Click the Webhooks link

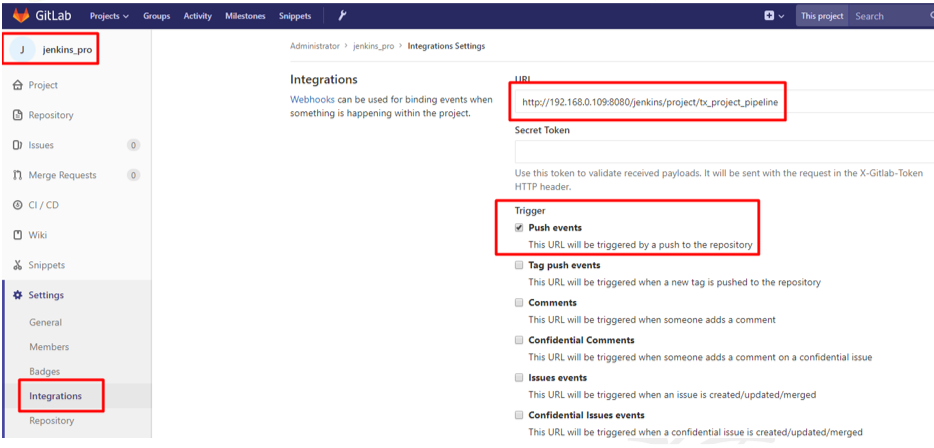click(312, 99)
